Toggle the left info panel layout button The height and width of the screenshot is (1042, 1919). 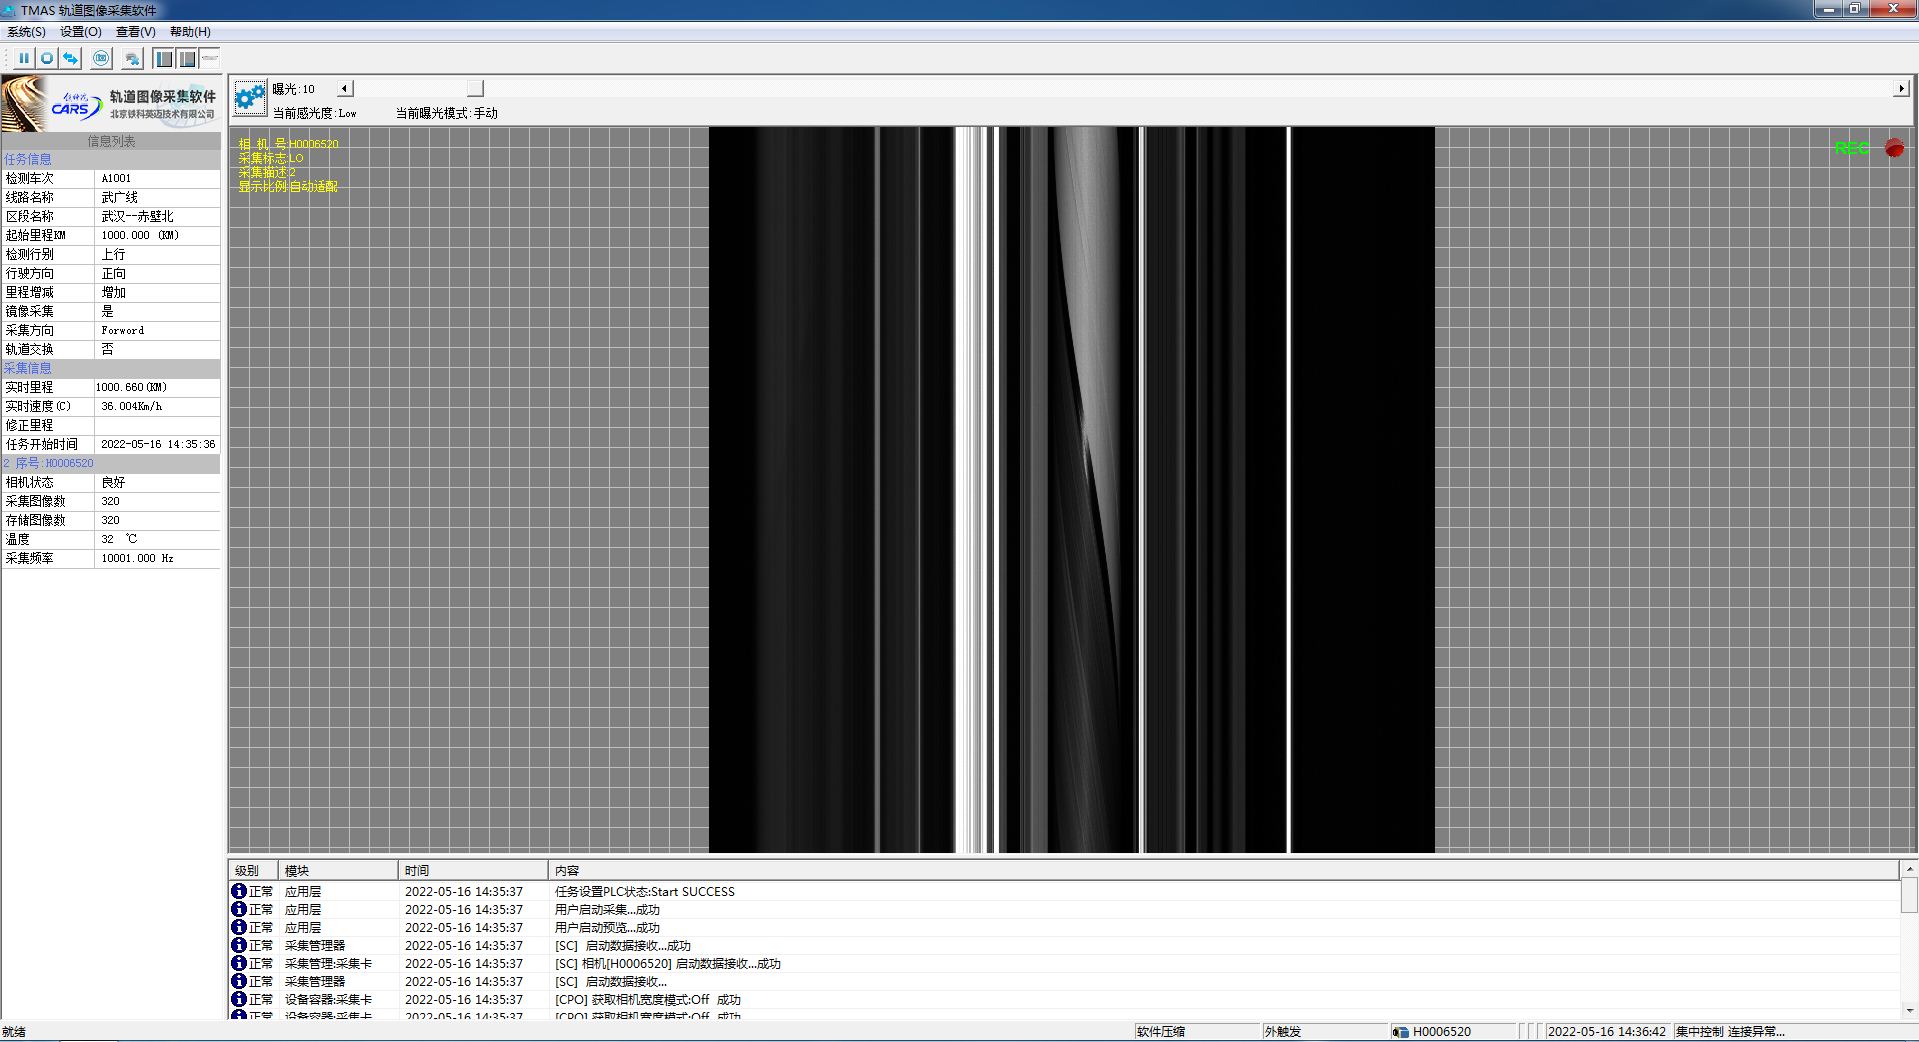pos(164,59)
